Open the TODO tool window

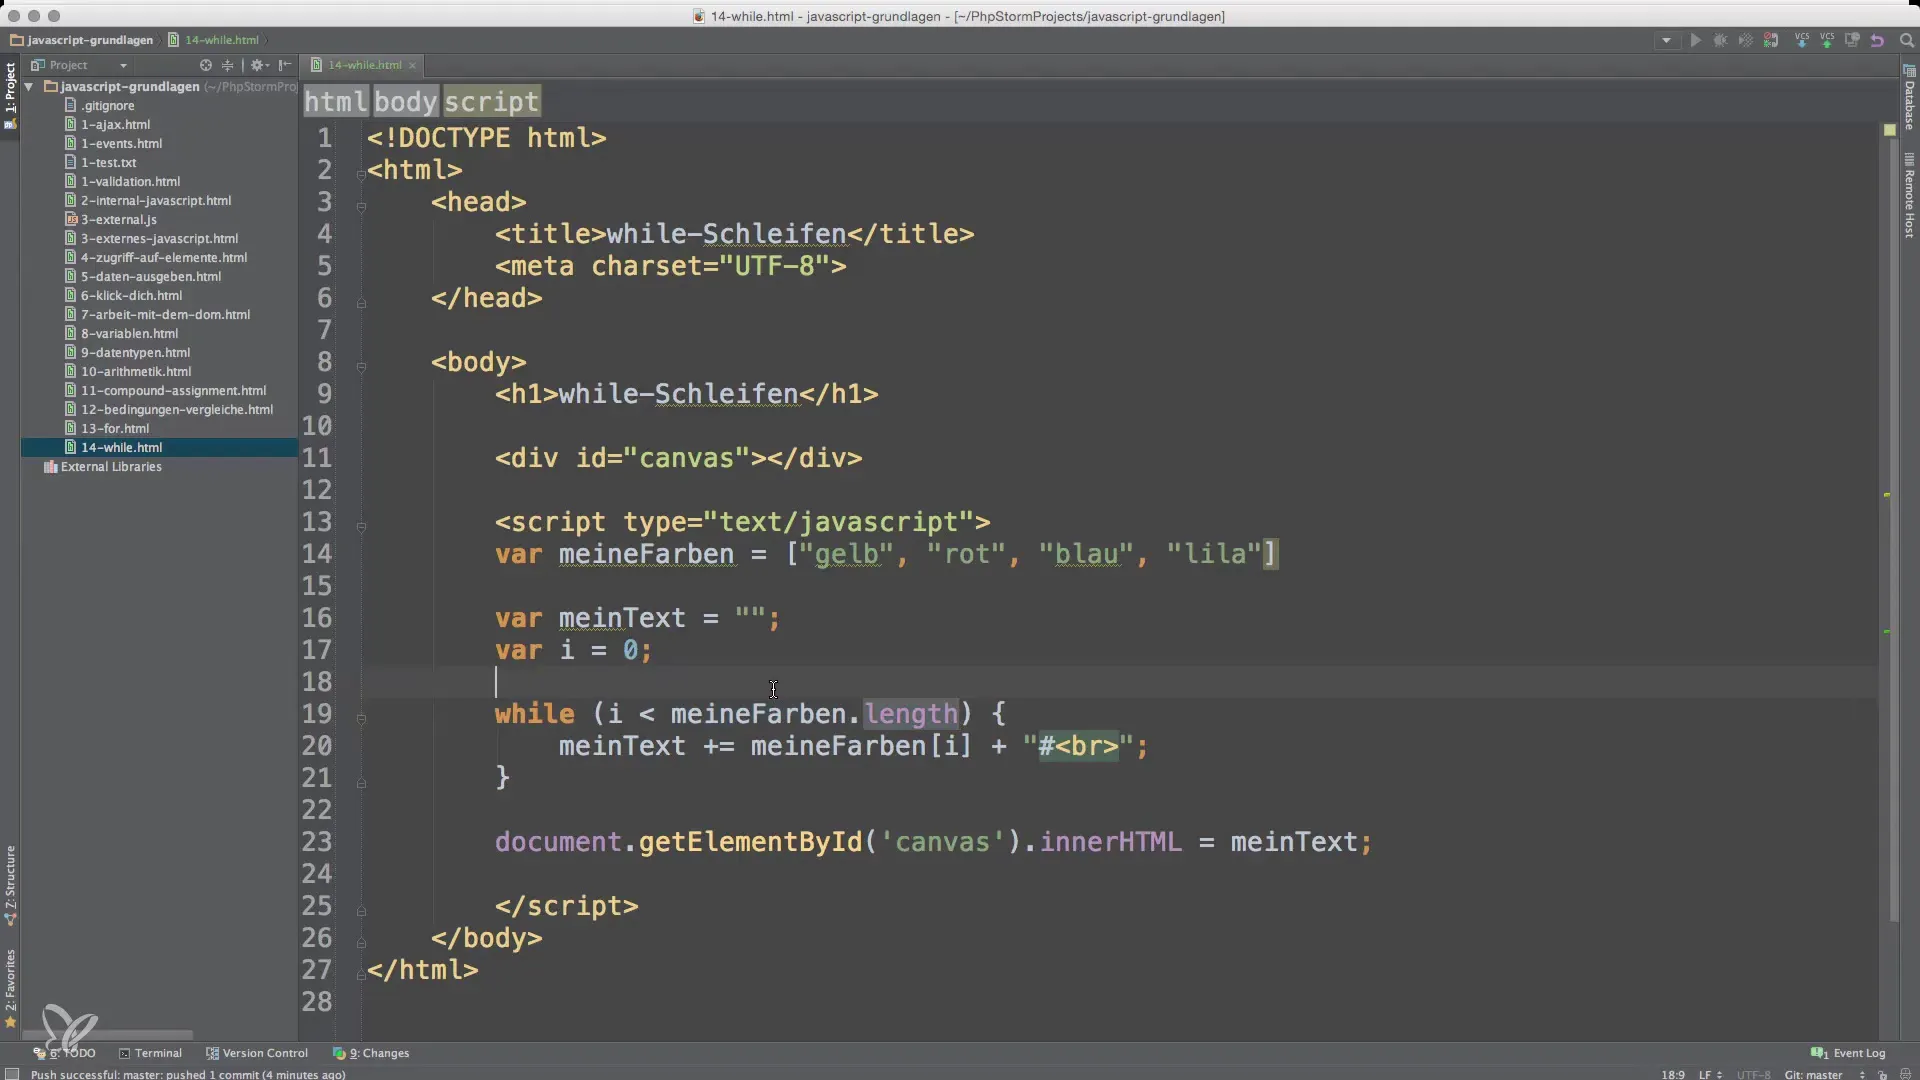pos(64,1053)
